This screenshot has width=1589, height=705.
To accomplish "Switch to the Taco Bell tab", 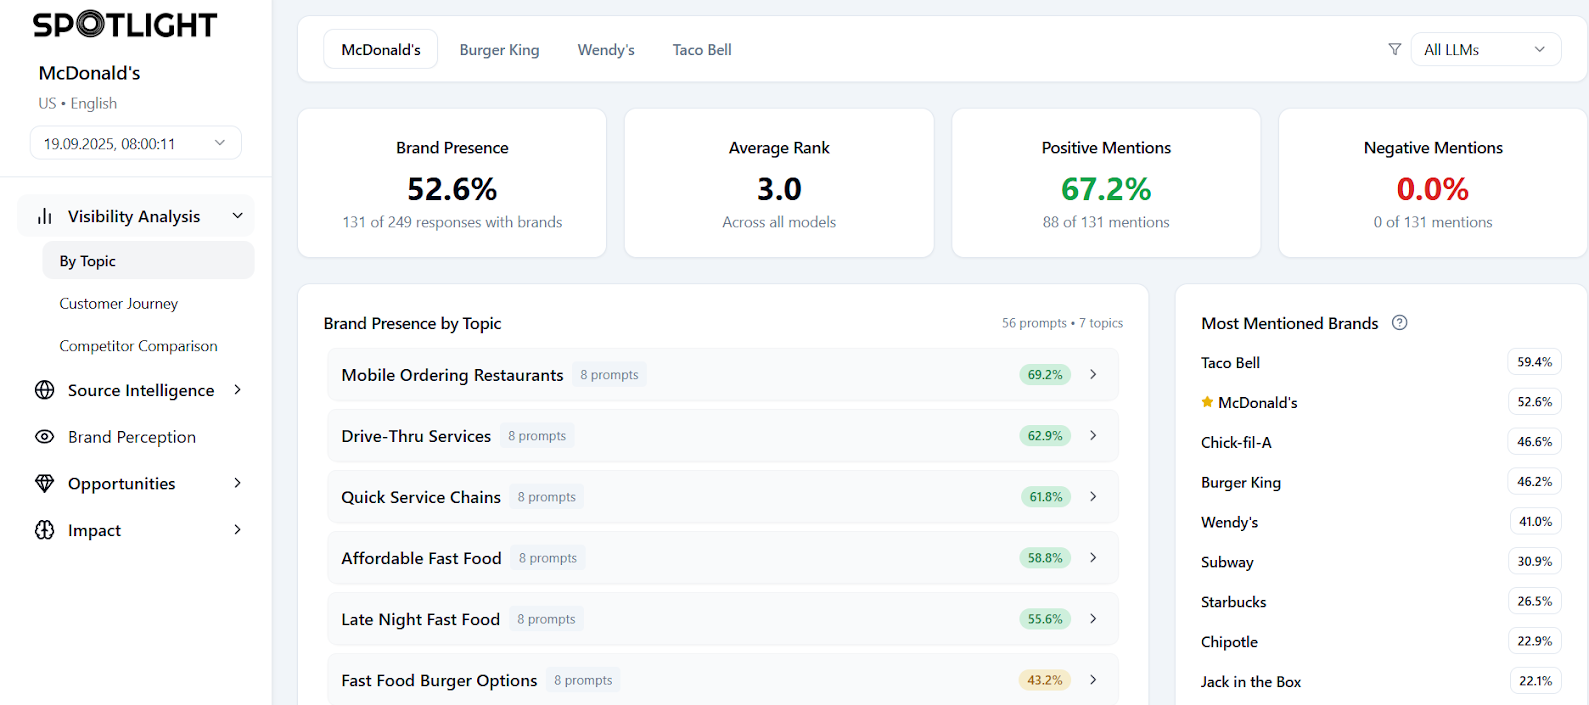I will coord(701,50).
